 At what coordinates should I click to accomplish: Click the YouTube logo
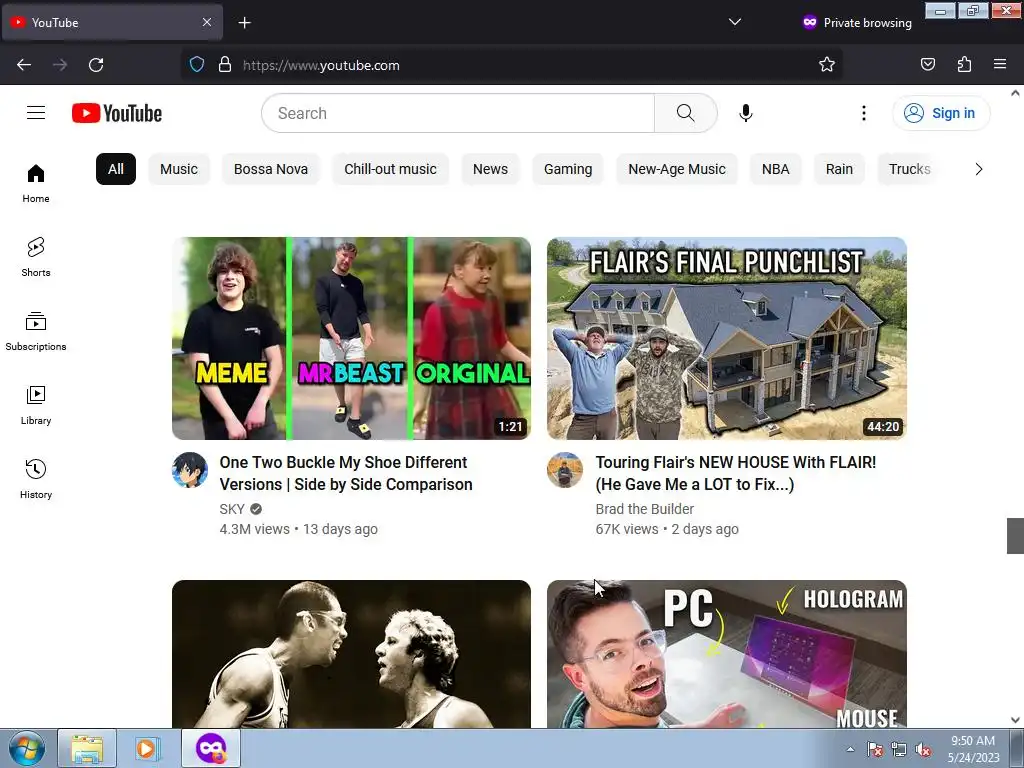(117, 113)
